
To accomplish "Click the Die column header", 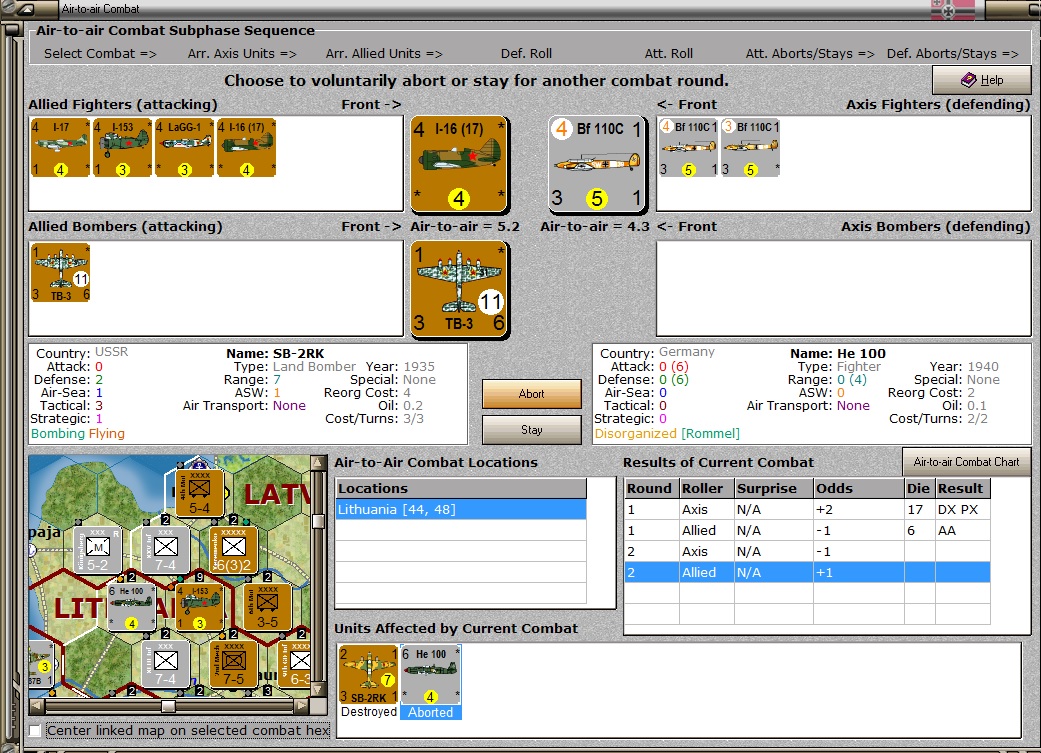I will (x=921, y=489).
